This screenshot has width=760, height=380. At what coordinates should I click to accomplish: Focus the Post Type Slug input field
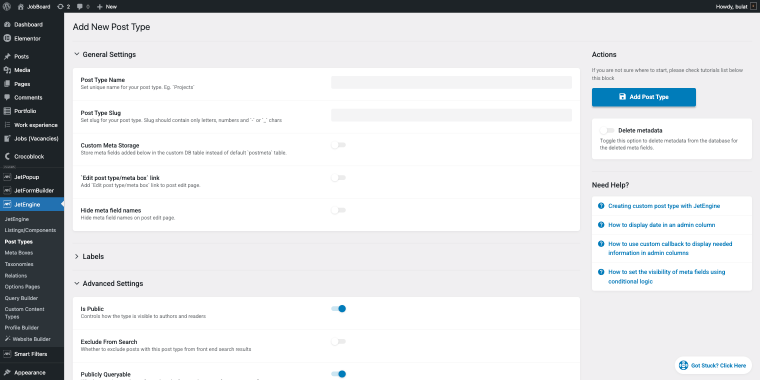coord(451,115)
